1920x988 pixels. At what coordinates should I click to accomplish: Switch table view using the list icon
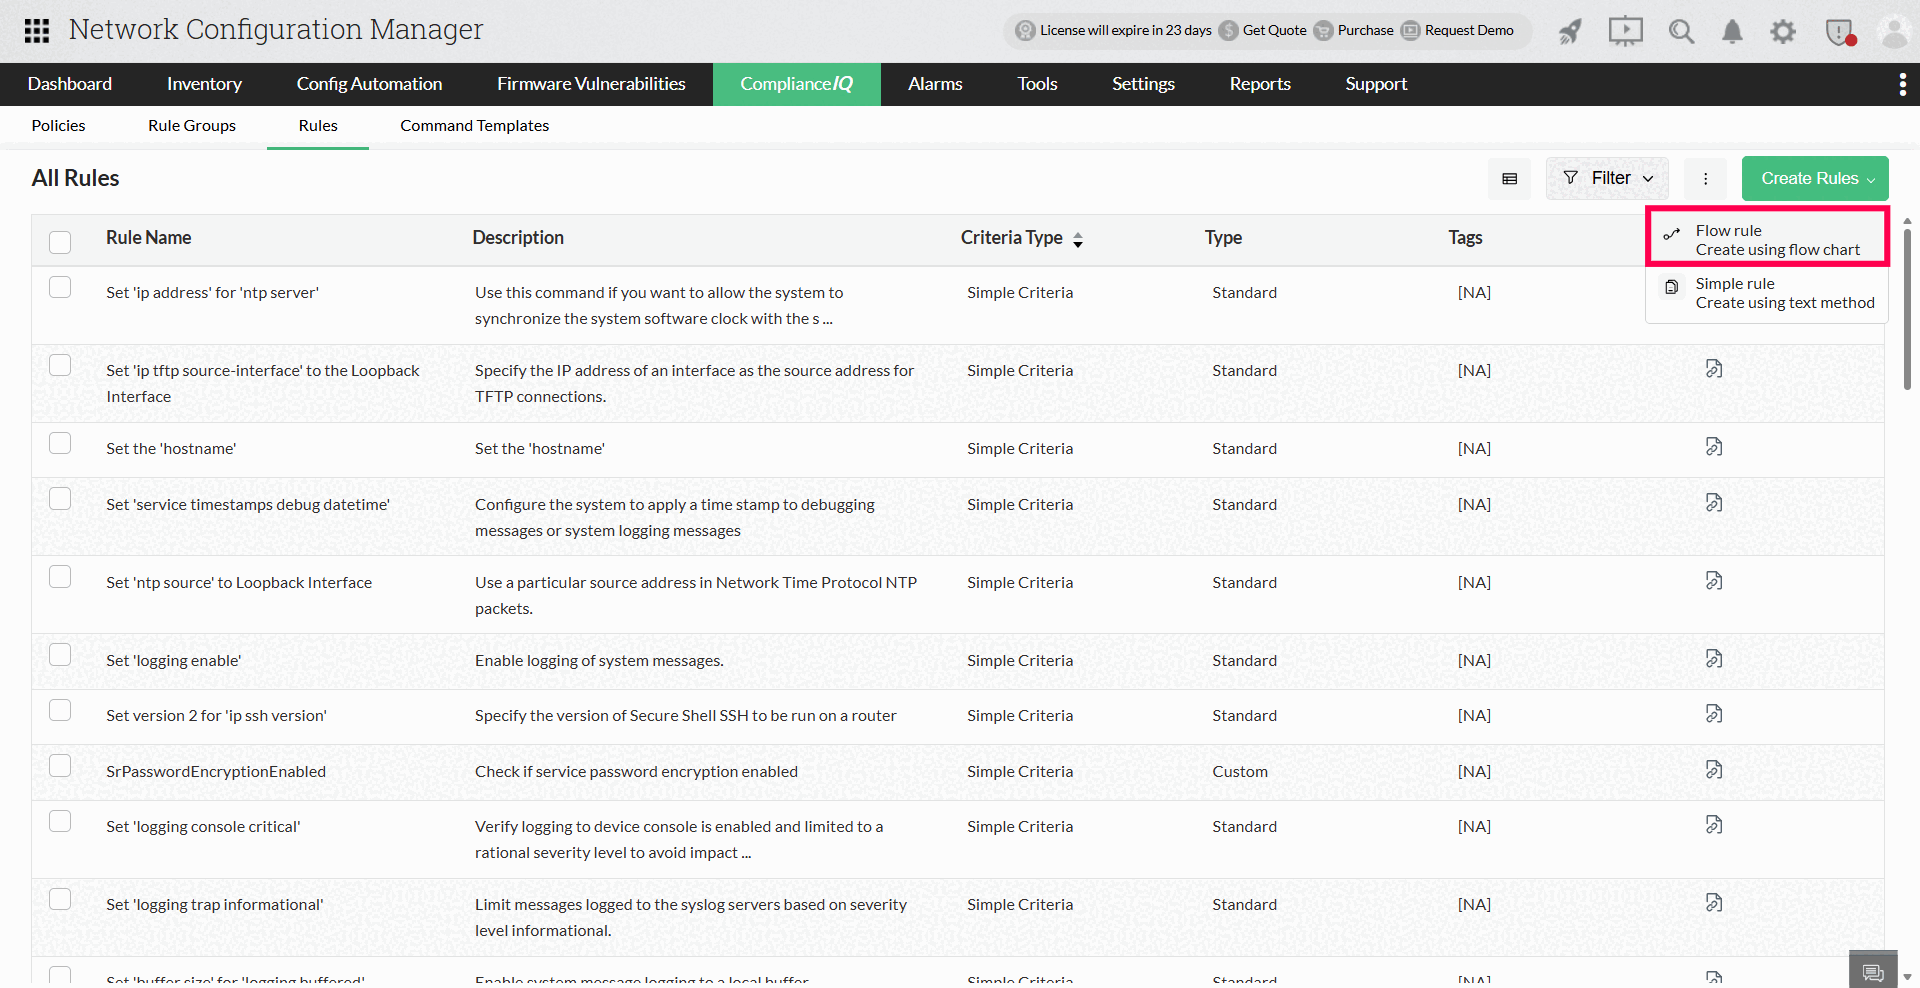click(x=1510, y=179)
